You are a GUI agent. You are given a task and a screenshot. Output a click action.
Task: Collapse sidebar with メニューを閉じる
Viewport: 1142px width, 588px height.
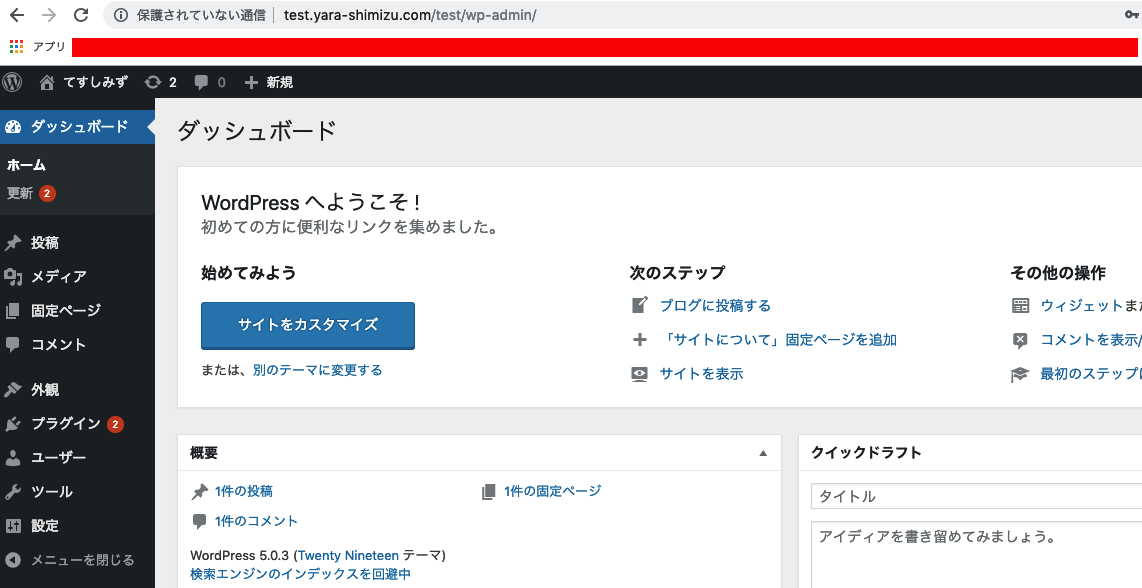(x=82, y=560)
